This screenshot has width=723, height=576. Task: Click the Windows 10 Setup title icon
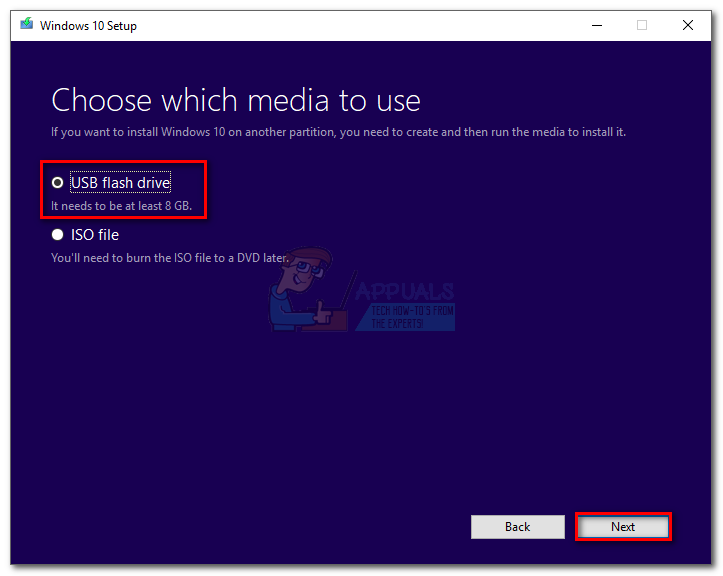pyautogui.click(x=27, y=24)
